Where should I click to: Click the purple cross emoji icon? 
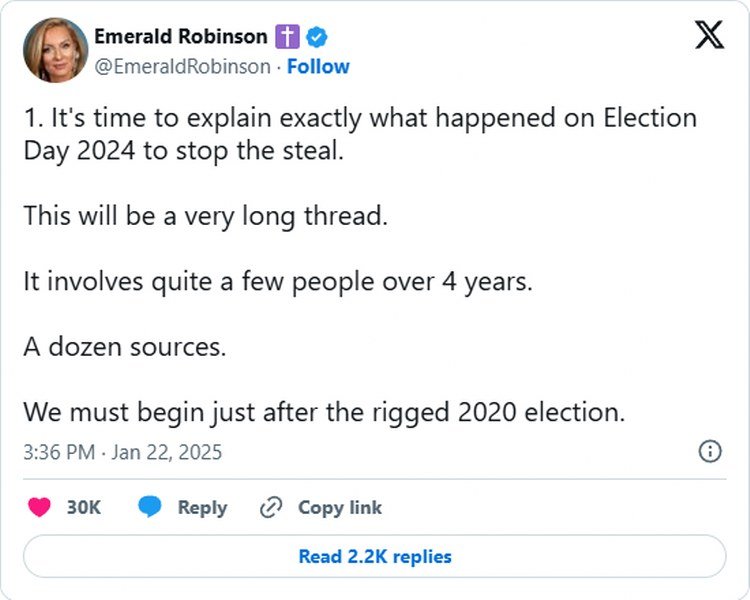pos(288,38)
